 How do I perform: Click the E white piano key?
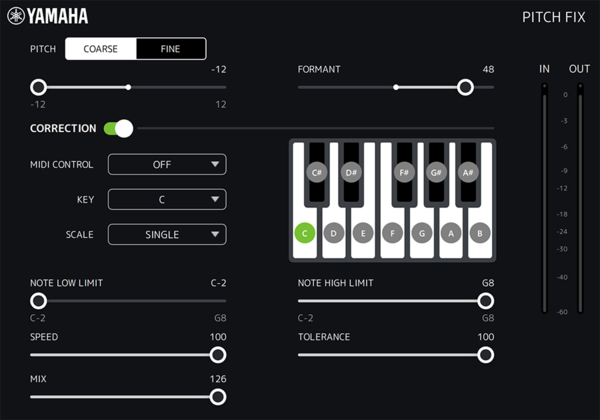pyautogui.click(x=364, y=233)
